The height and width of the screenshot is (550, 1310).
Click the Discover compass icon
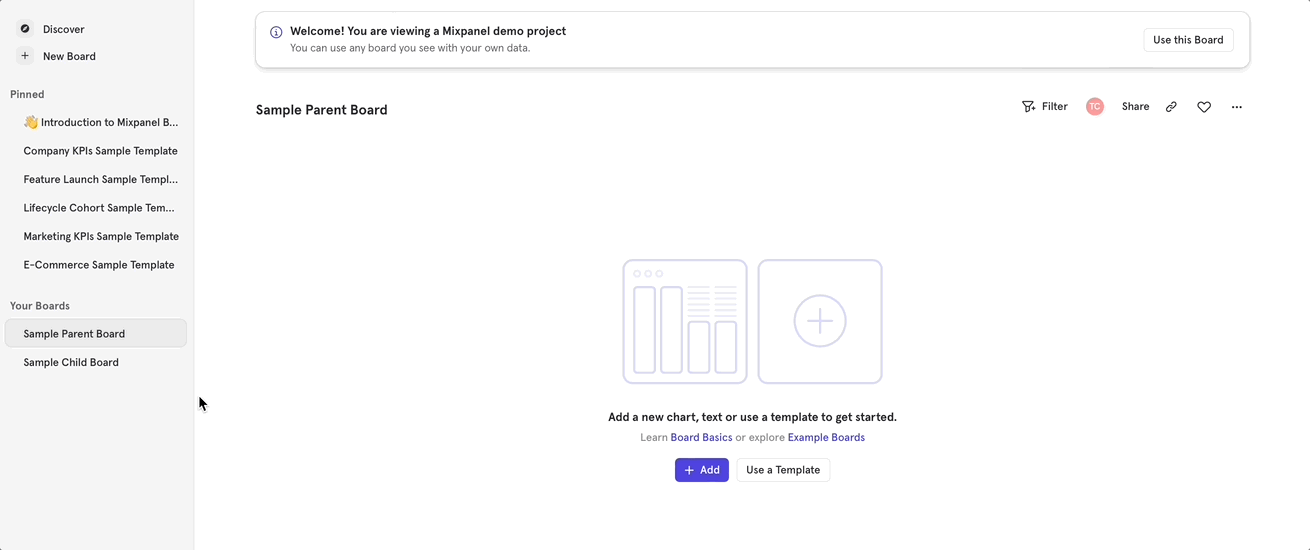click(25, 29)
